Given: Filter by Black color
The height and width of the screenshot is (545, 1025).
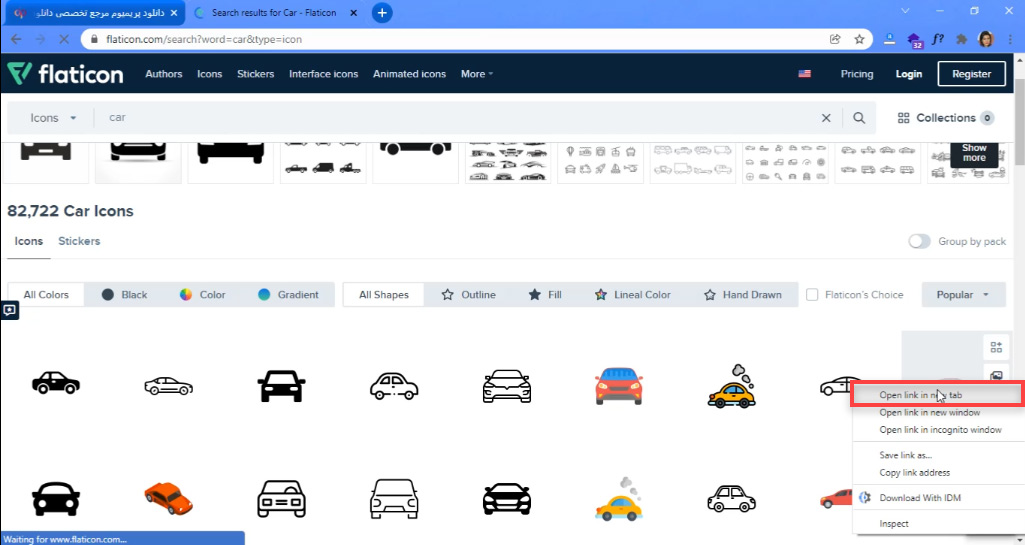Looking at the screenshot, I should [x=124, y=295].
